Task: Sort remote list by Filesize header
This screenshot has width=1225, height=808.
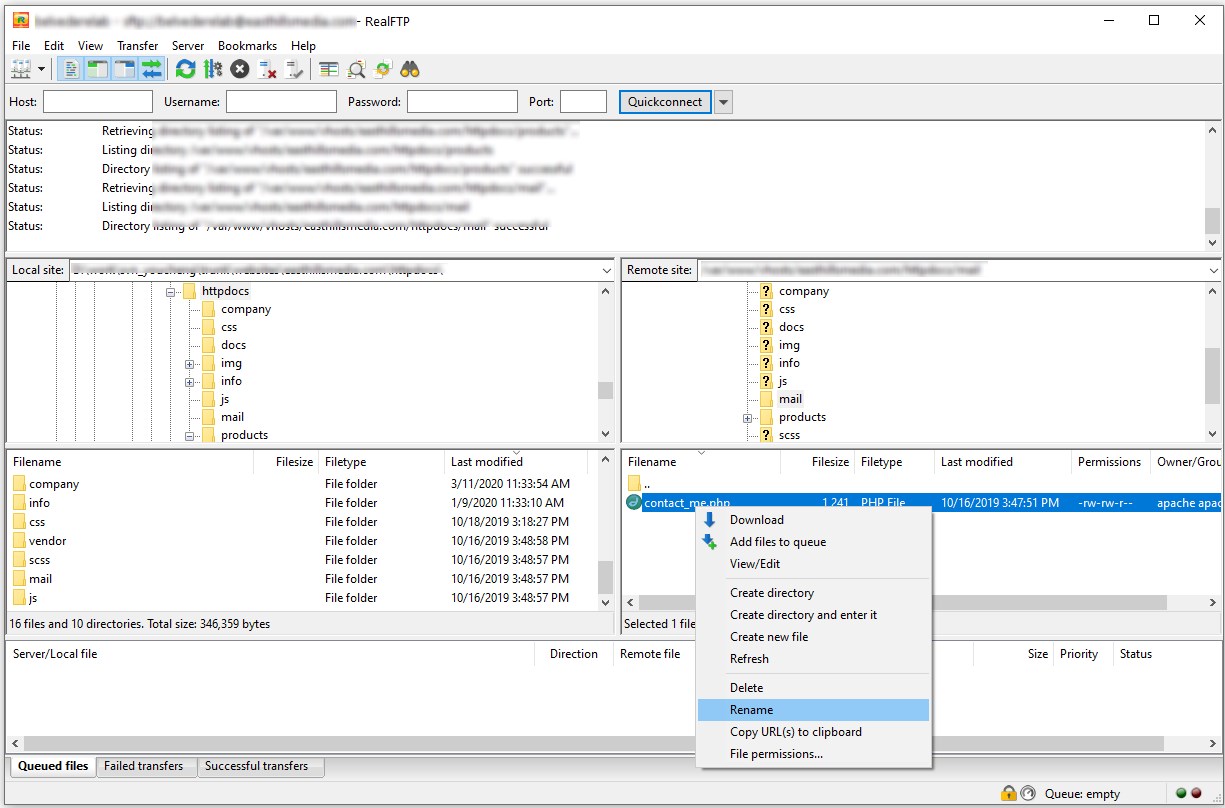Action: (x=817, y=462)
